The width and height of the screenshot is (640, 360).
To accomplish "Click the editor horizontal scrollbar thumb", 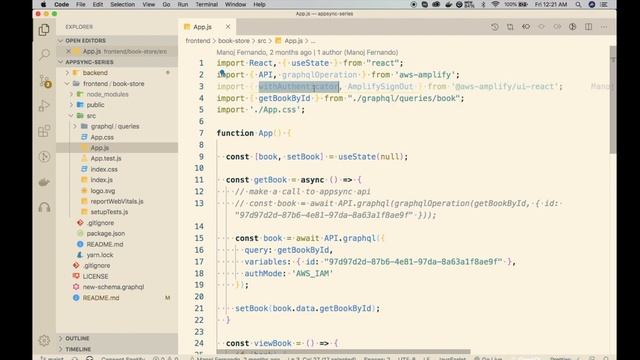I will [x=343, y=351].
